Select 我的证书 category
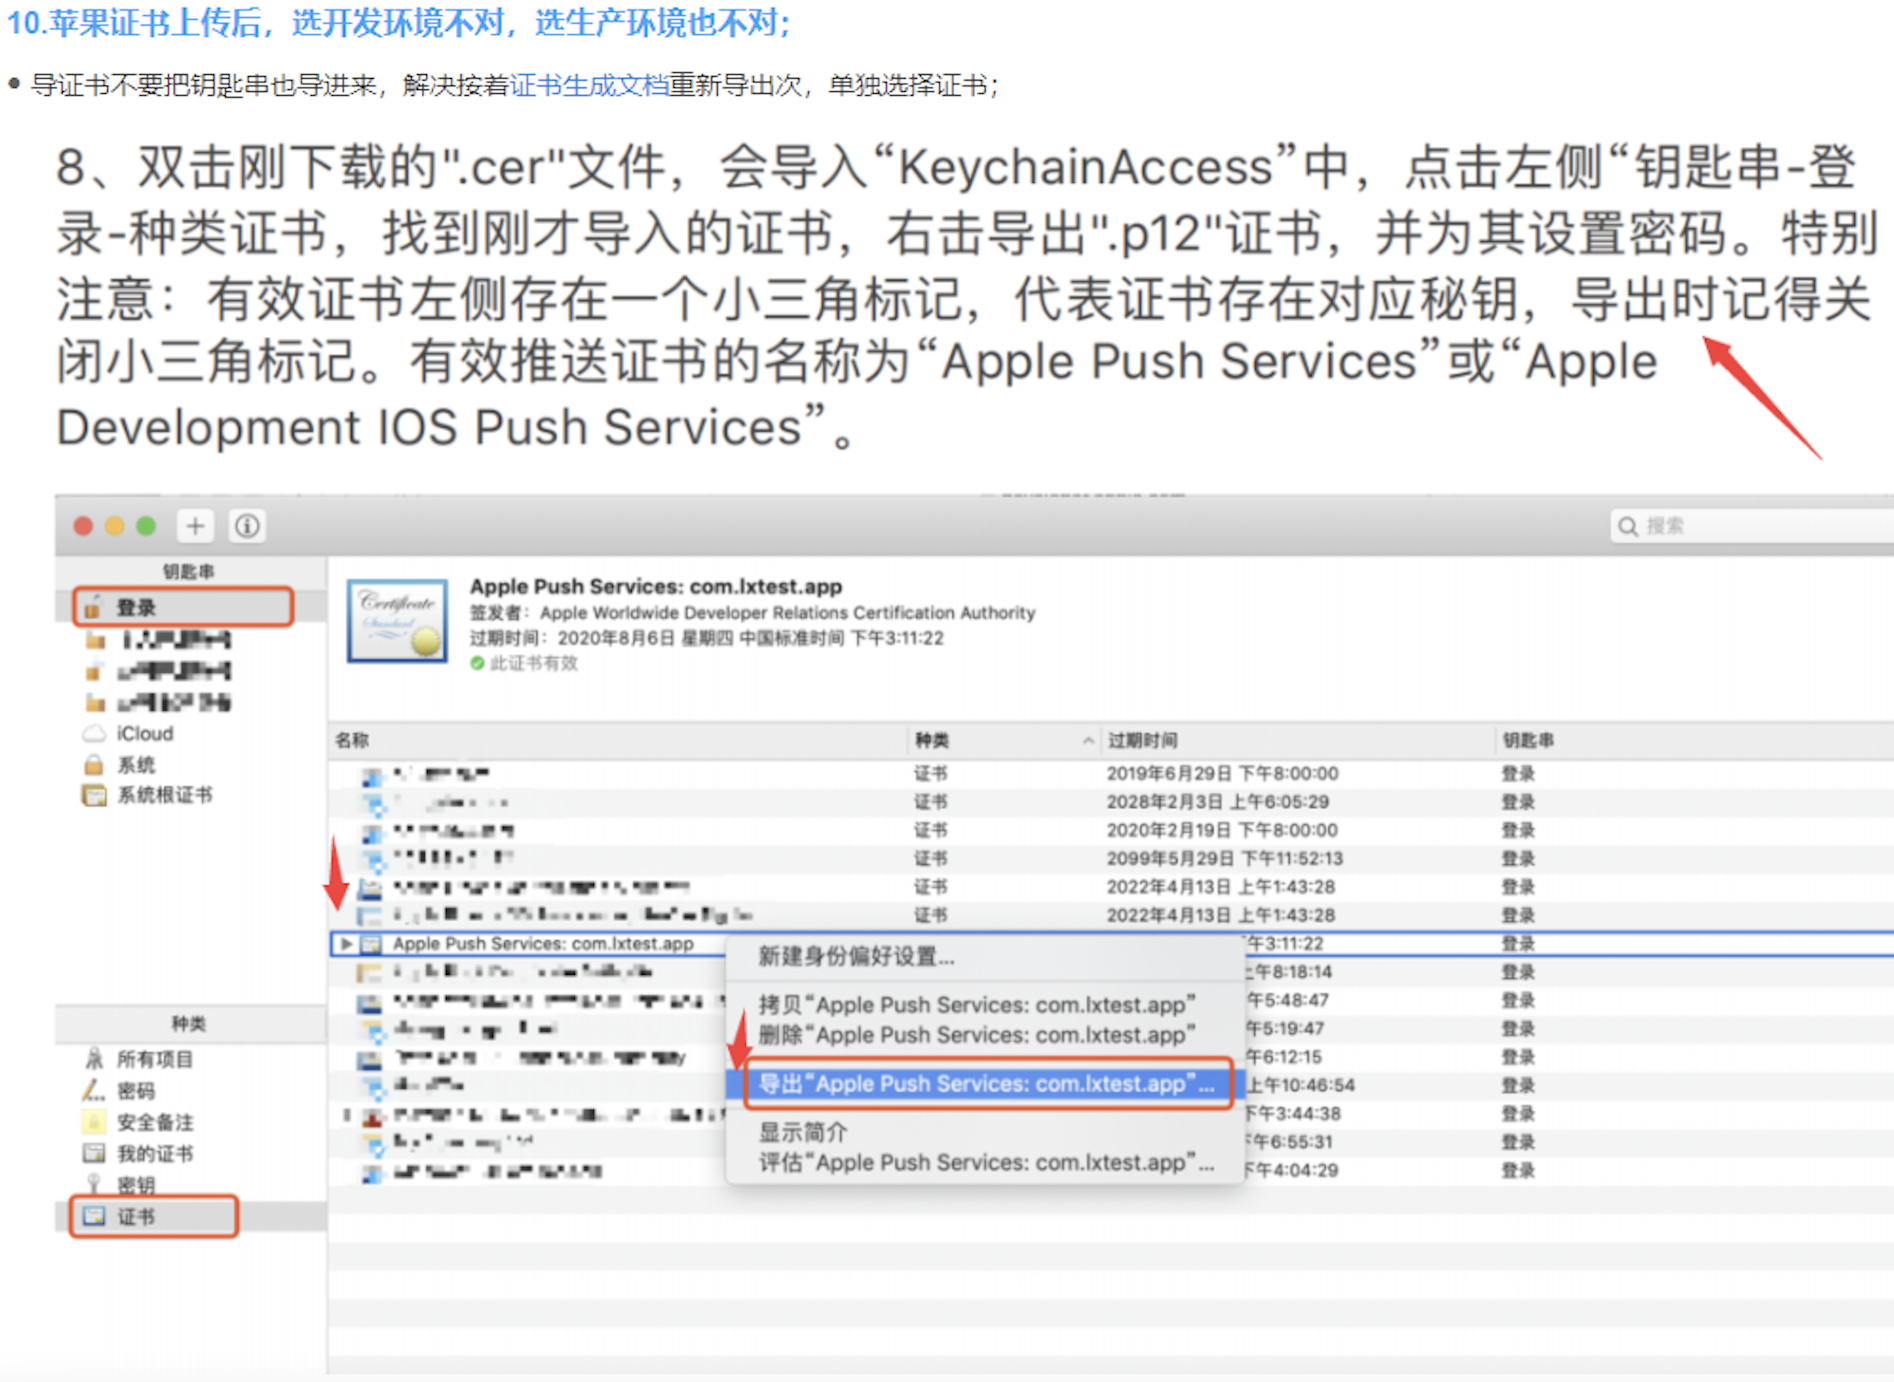The width and height of the screenshot is (1894, 1382). [154, 1153]
